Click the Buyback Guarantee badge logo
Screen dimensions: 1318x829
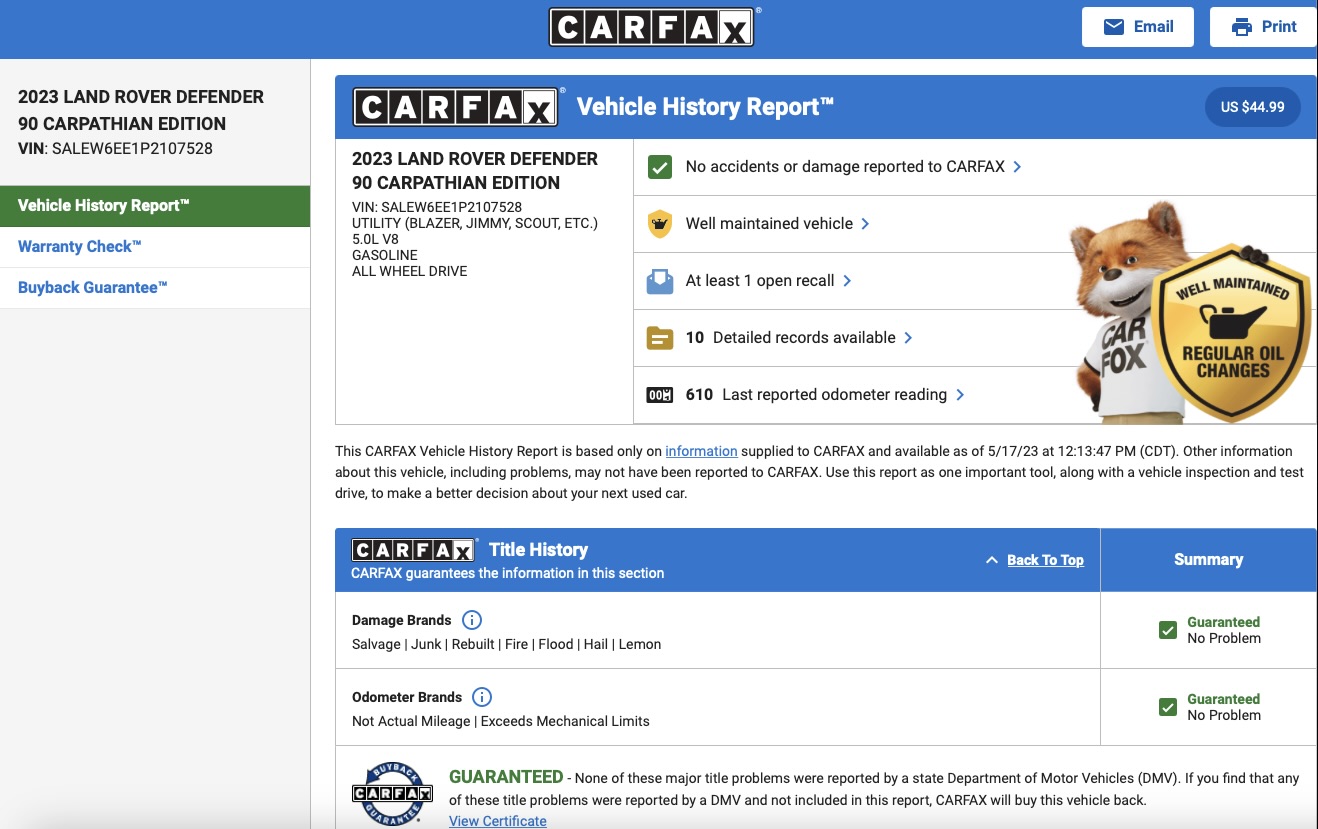point(392,793)
